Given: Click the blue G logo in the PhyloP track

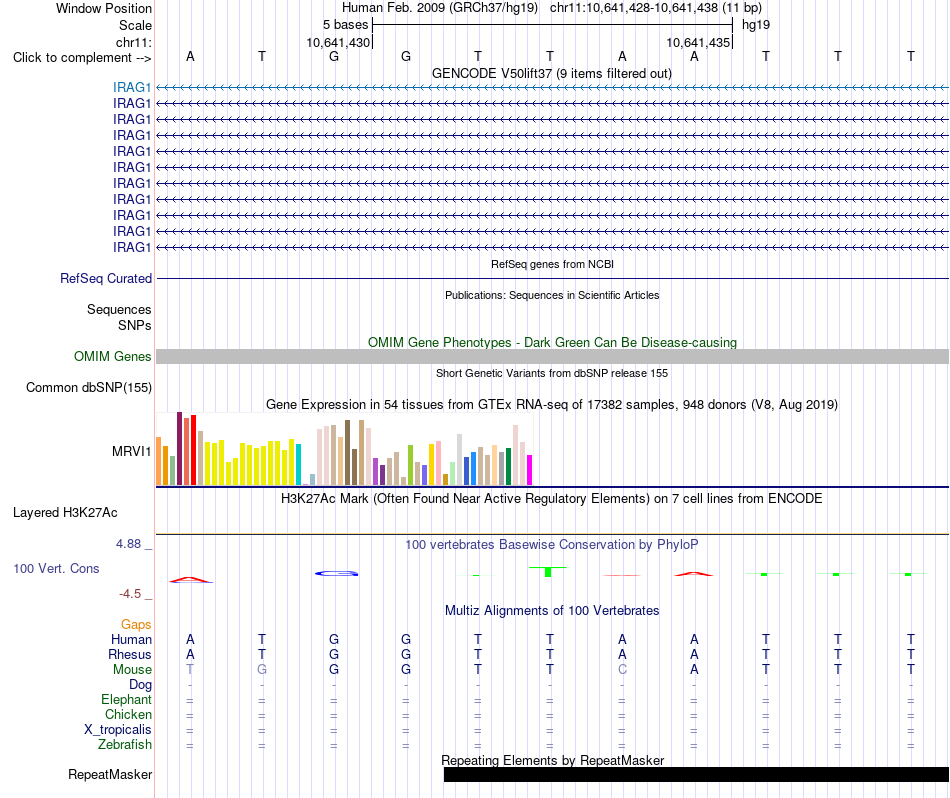Looking at the screenshot, I should click(x=336, y=573).
